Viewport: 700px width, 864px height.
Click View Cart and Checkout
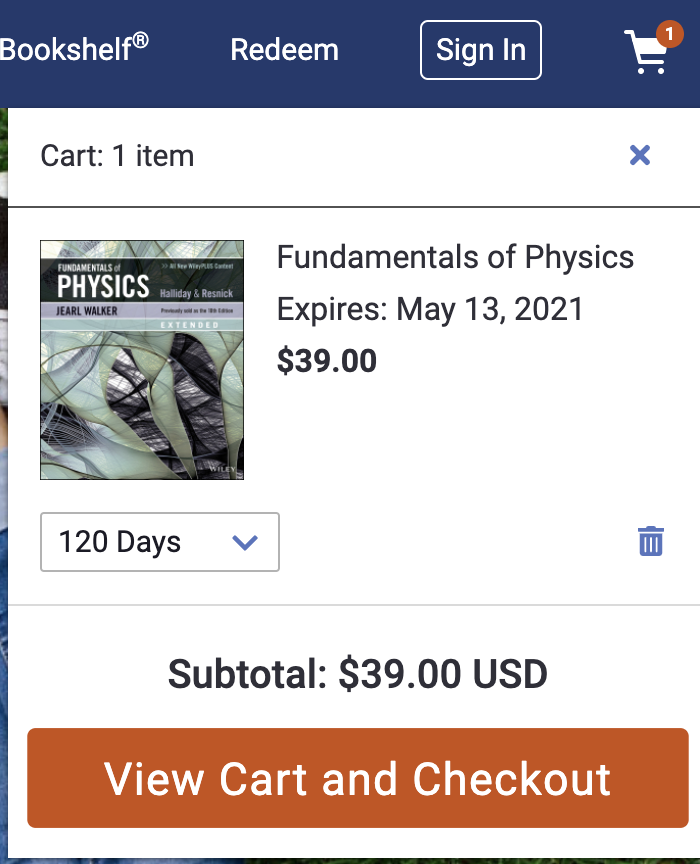pyautogui.click(x=357, y=778)
